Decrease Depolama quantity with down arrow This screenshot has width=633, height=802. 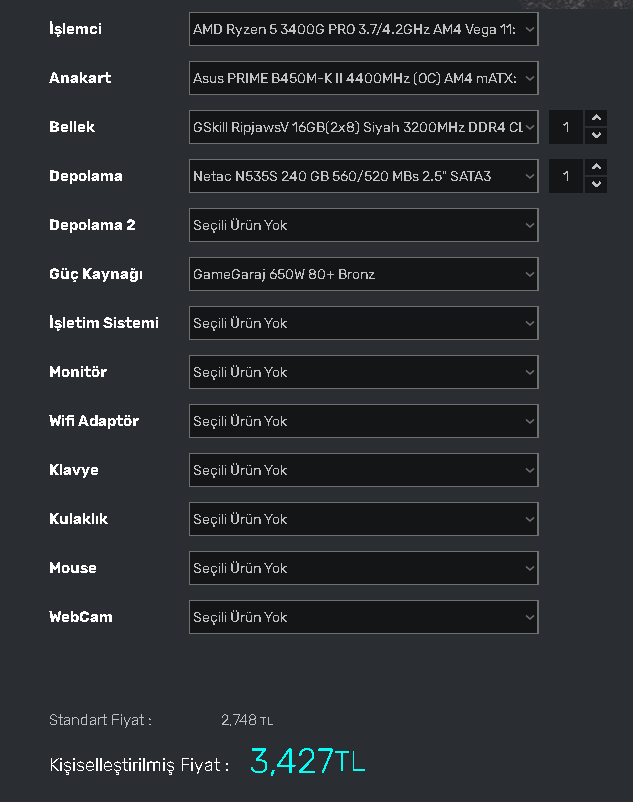tap(597, 184)
